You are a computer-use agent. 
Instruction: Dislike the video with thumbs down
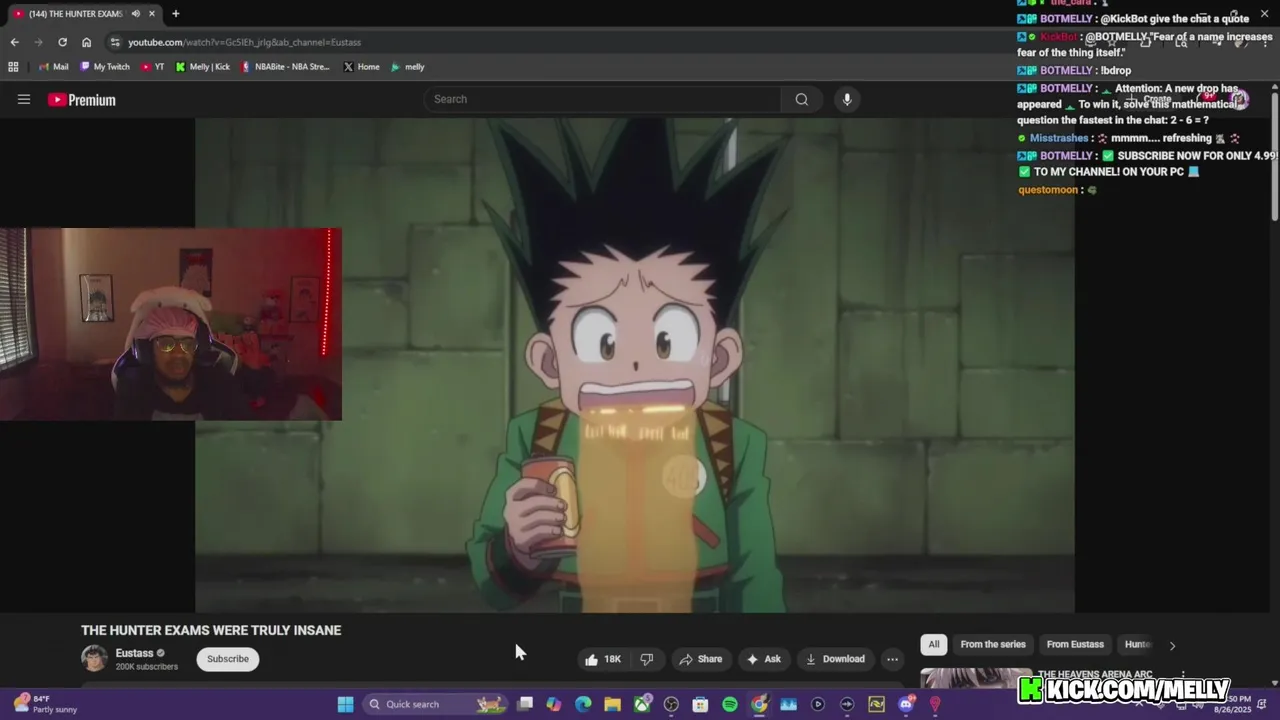pos(647,659)
